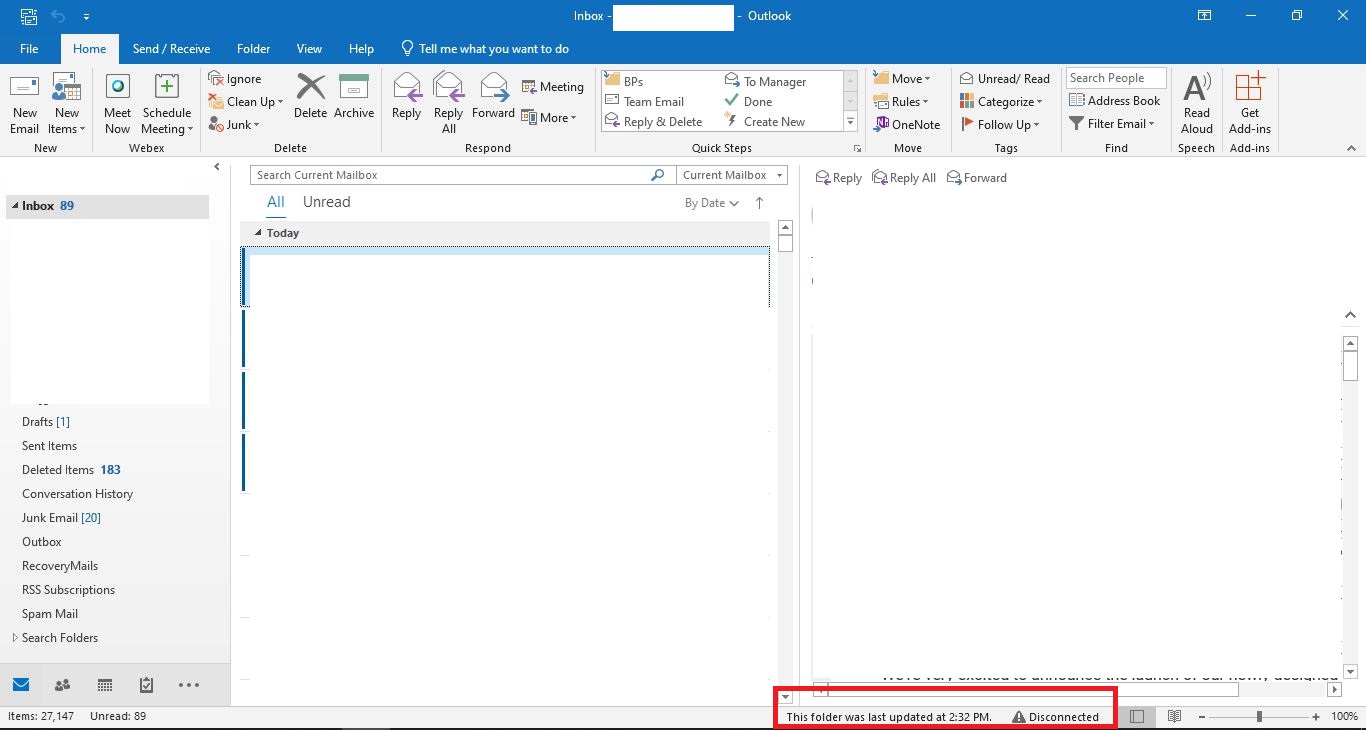Show only Unread messages
This screenshot has height=730, width=1366.
[326, 202]
